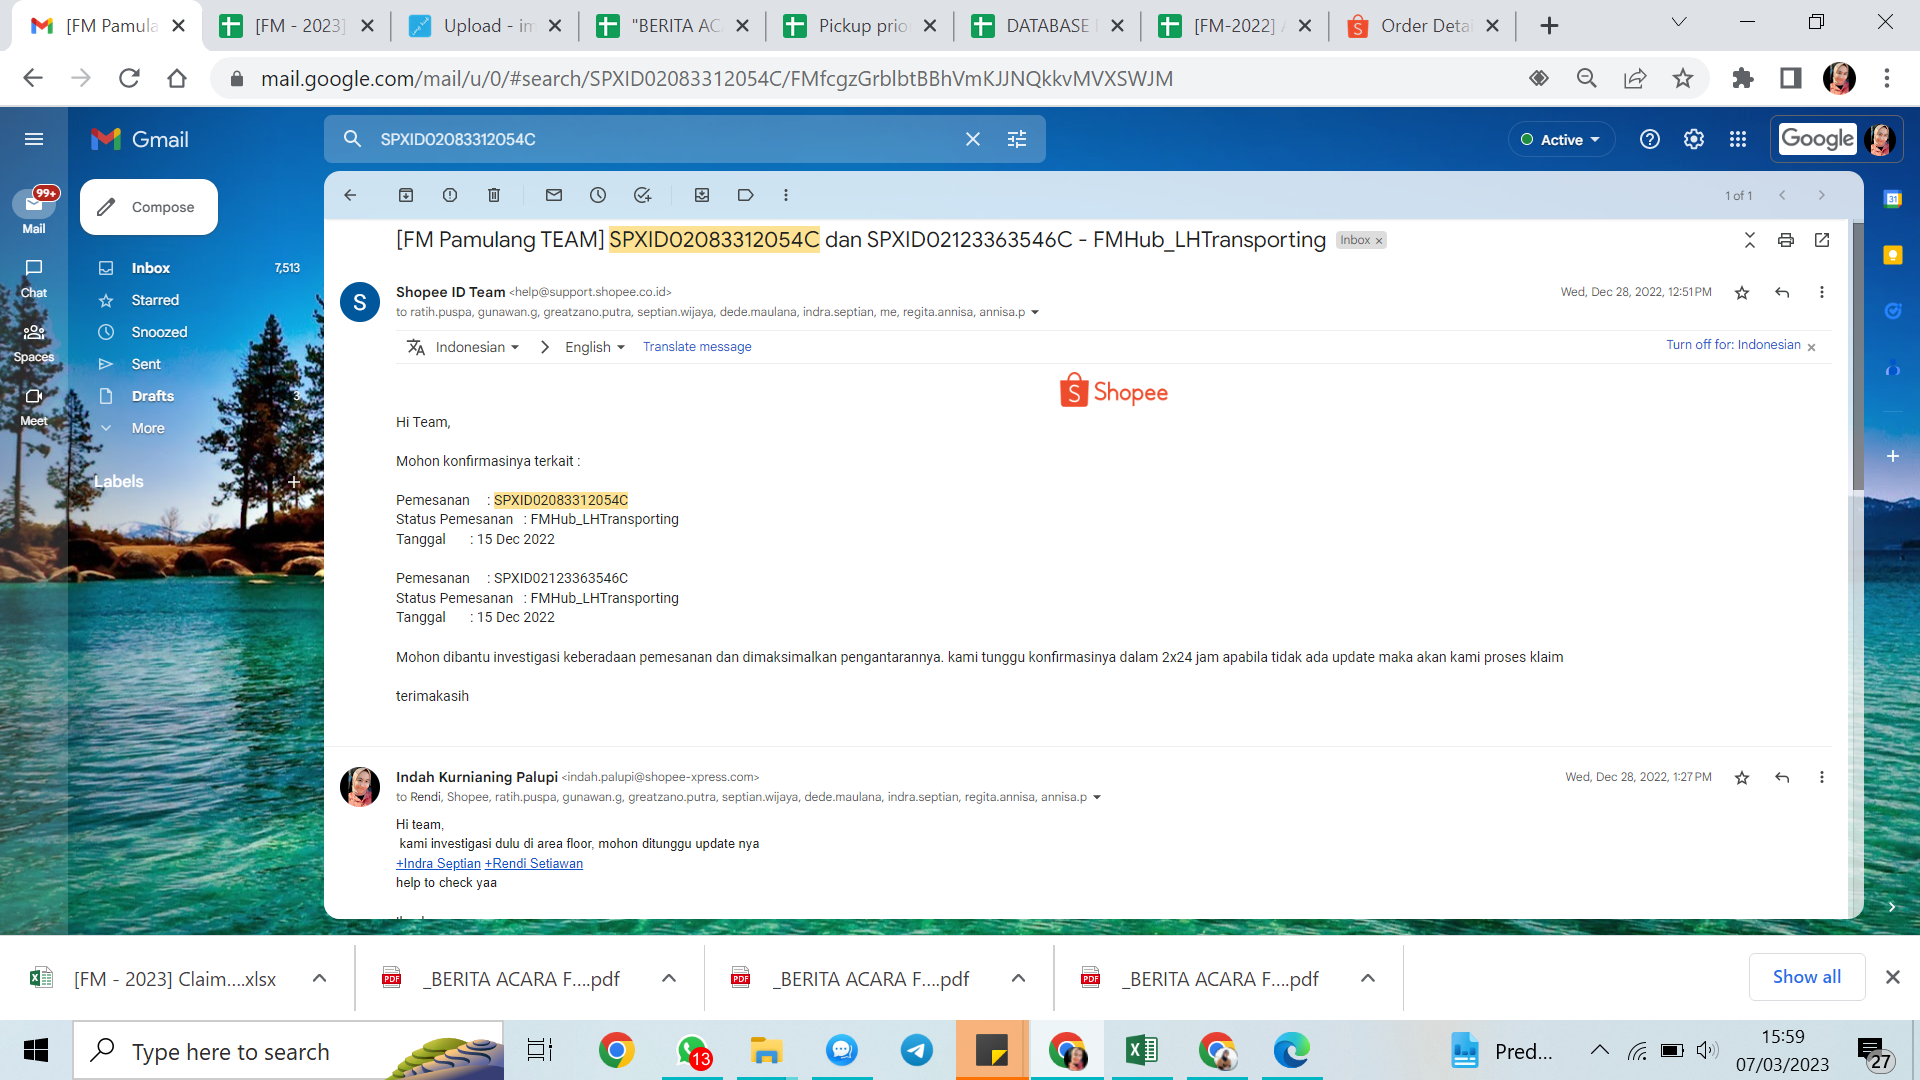Switch to the Order Detail tab
This screenshot has width=1920, height=1080.
coord(1423,26)
